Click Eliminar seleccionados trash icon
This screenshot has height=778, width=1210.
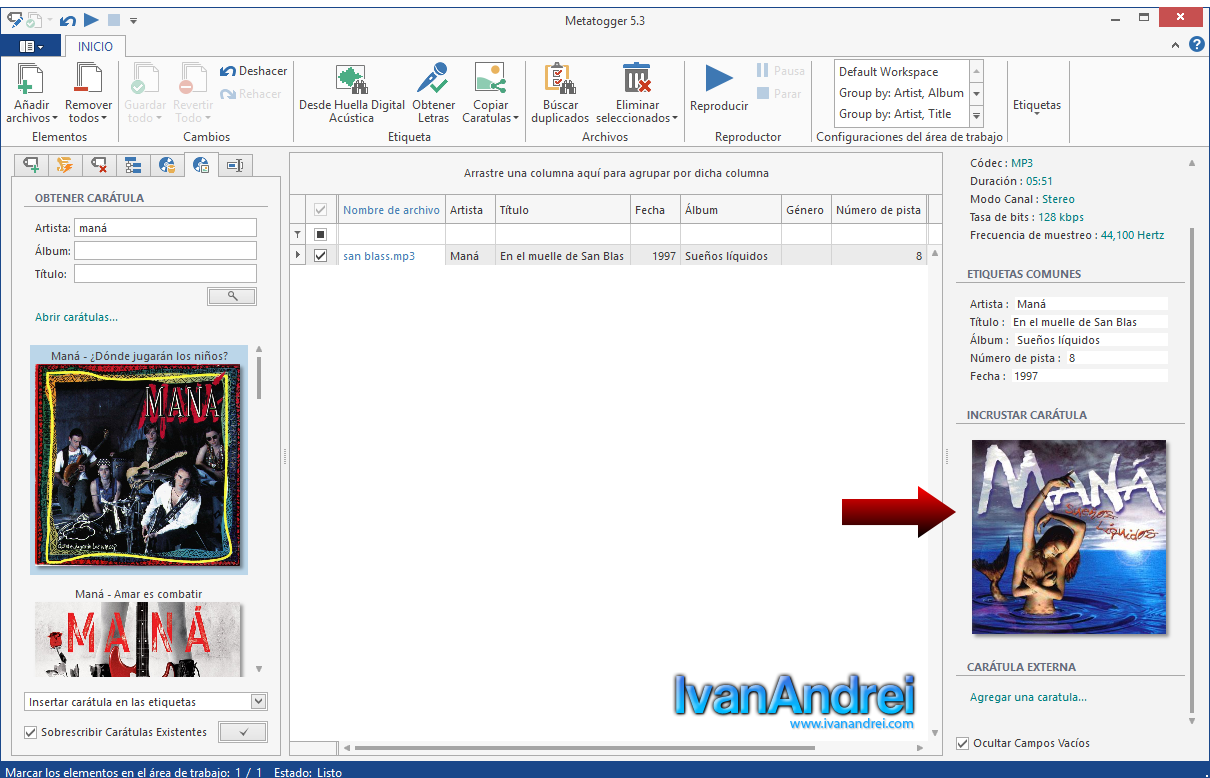click(x=637, y=79)
